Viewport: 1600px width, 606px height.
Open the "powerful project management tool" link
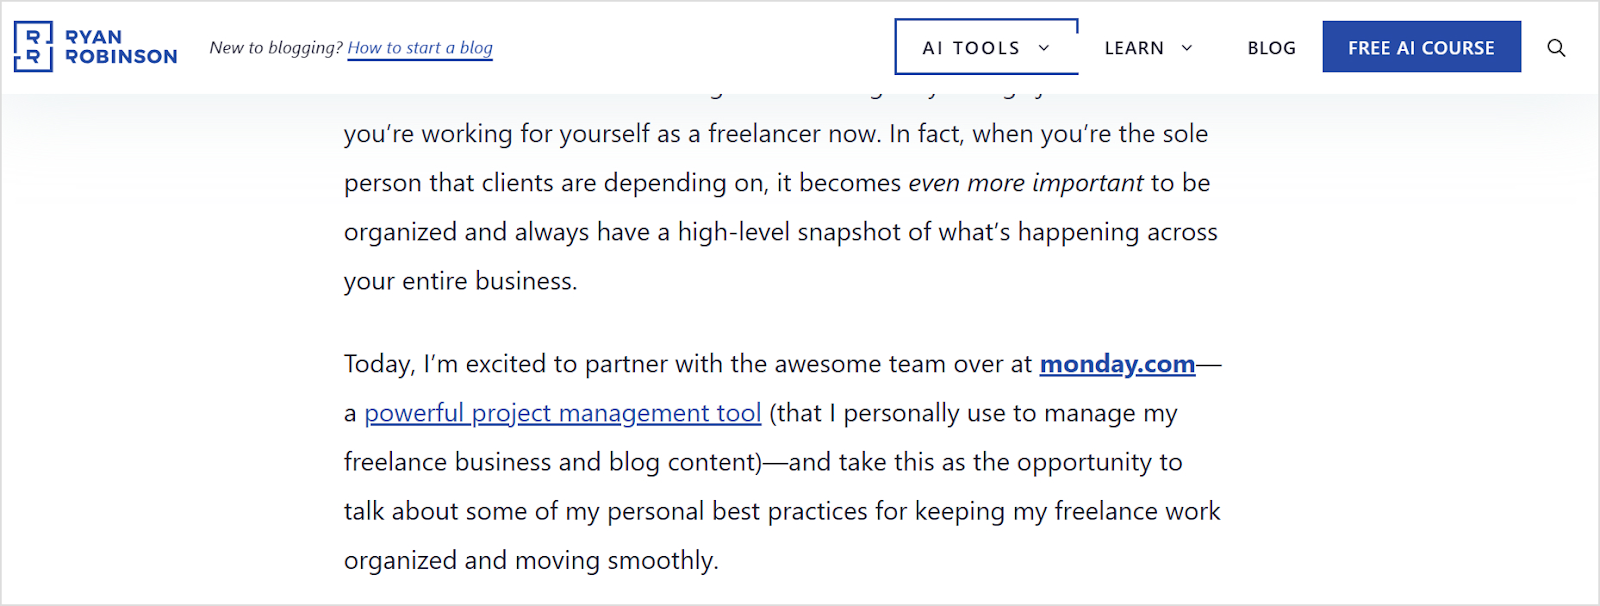[x=562, y=413]
